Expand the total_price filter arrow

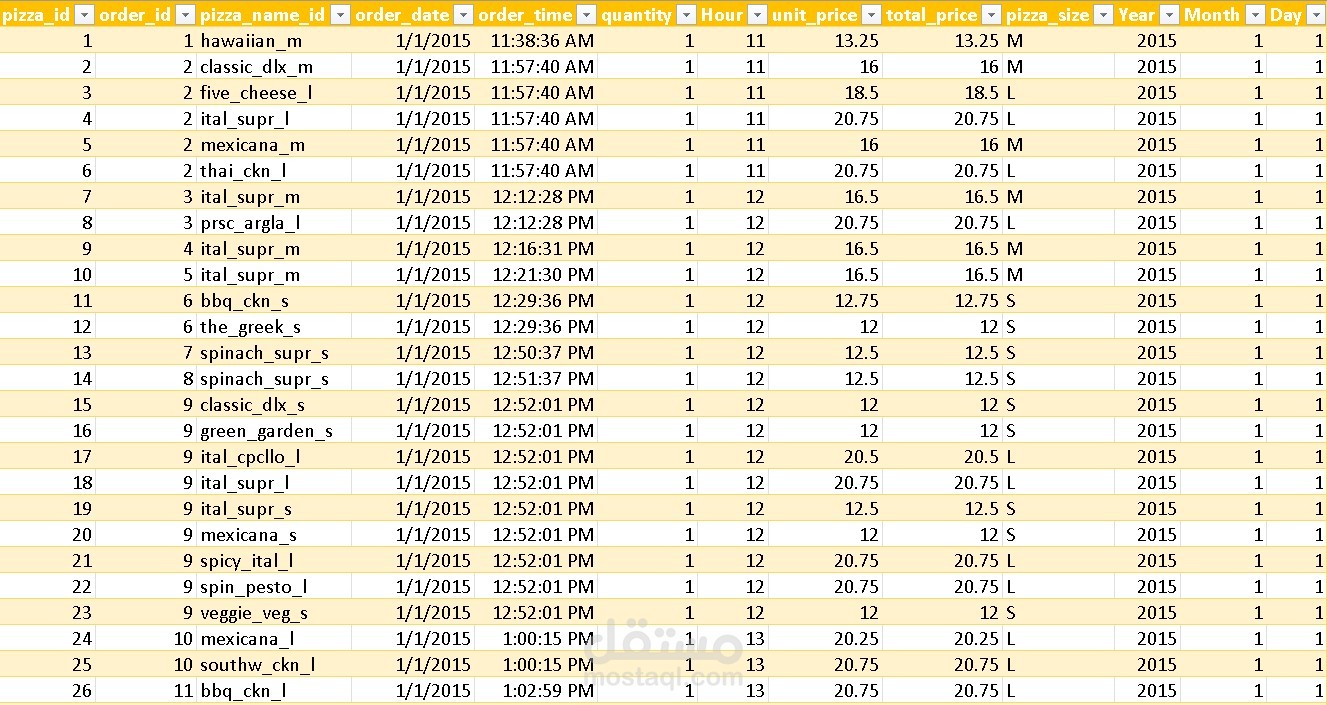click(x=991, y=15)
